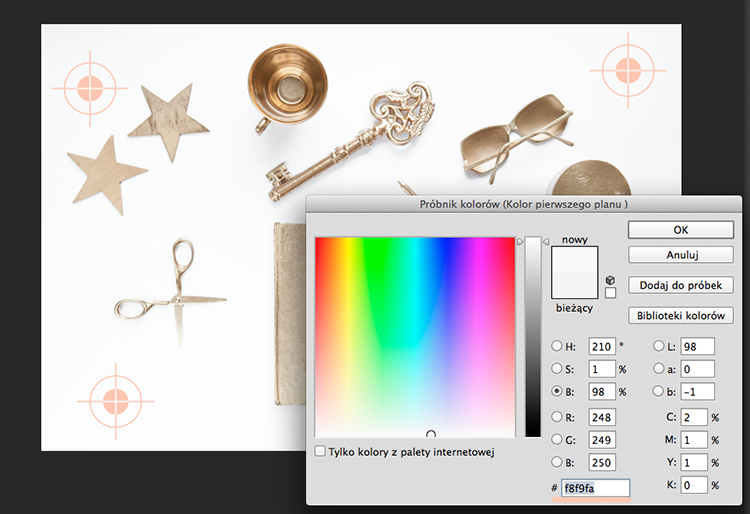Select the H hue radio button
Screen dimensions: 750x514
point(556,346)
